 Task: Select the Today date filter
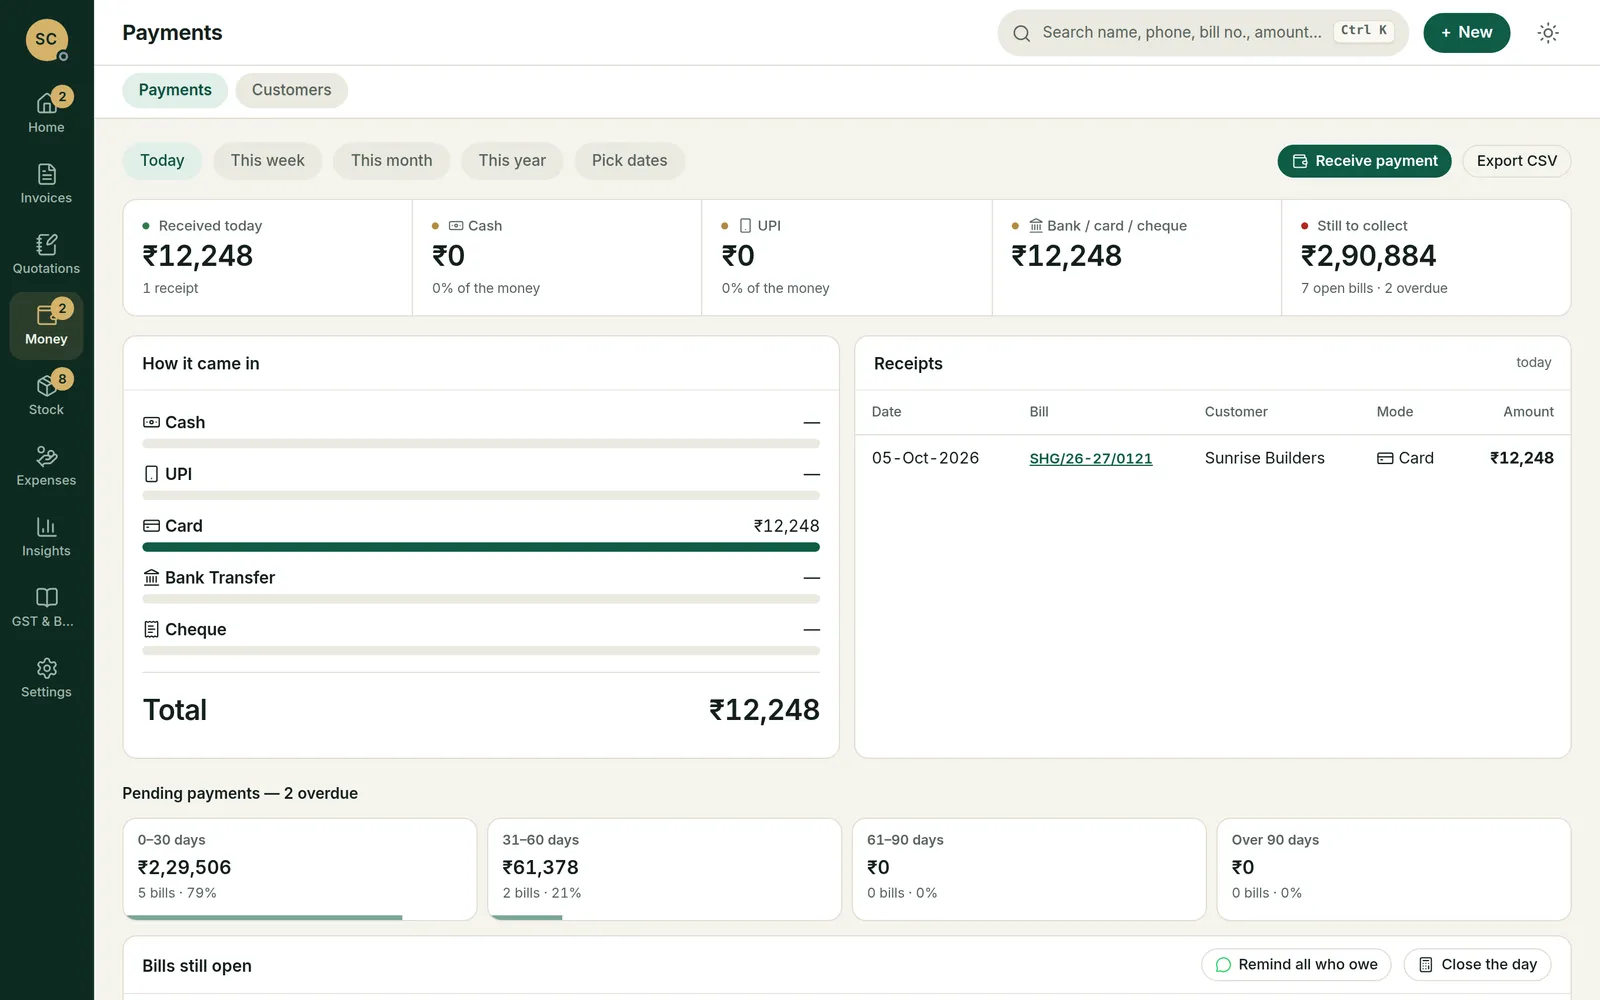click(162, 161)
